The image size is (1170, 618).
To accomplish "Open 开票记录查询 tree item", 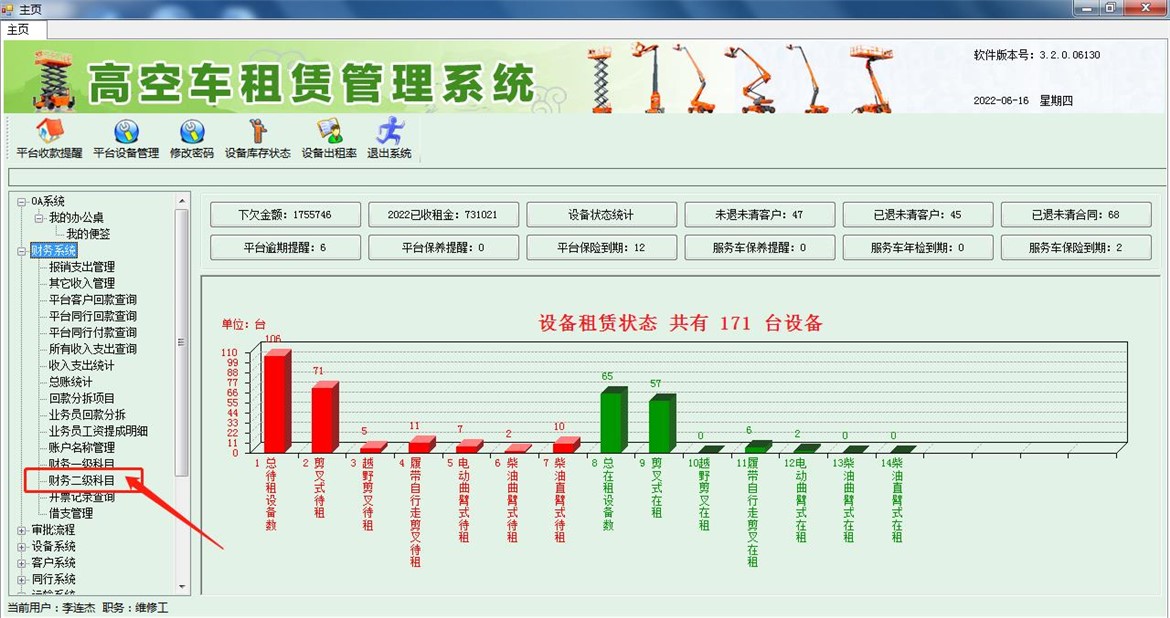I will [x=82, y=497].
